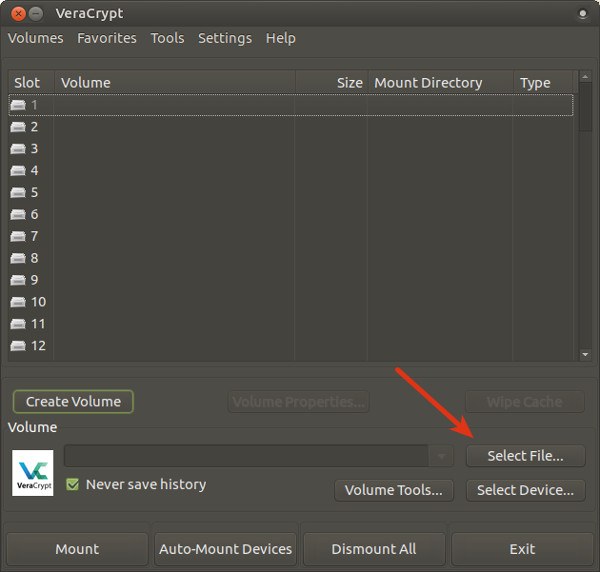Select slot number "10" text
This screenshot has width=600, height=572.
click(x=38, y=302)
